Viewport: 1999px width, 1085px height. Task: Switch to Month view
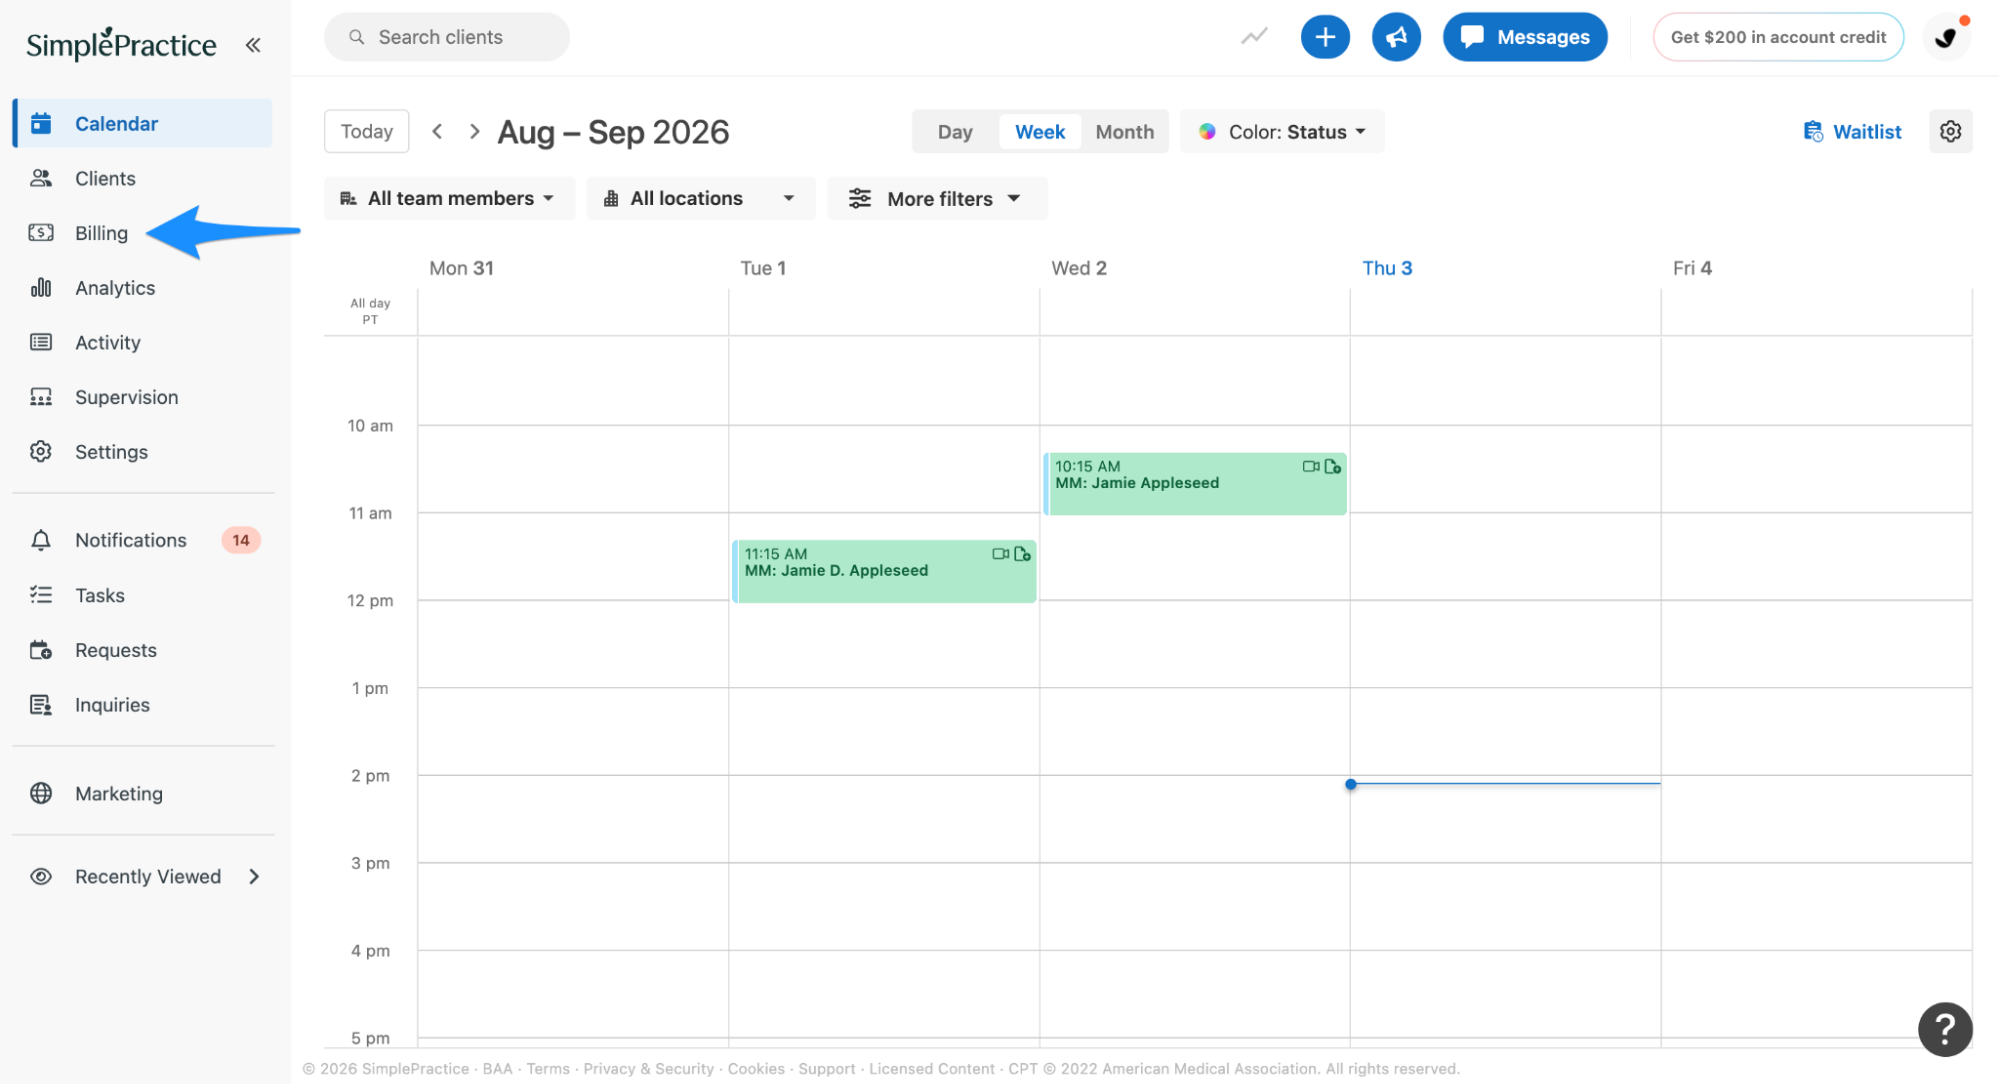coord(1124,131)
